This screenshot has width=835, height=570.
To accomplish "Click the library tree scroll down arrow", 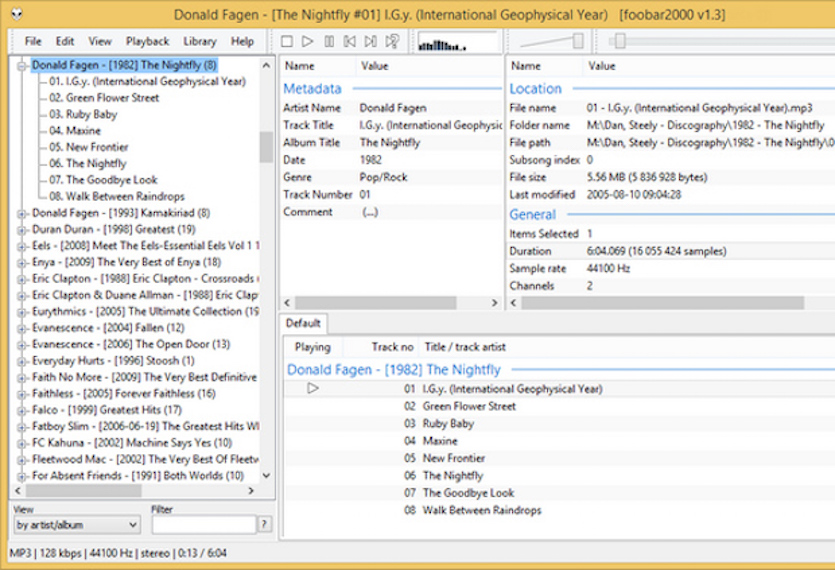I will point(266,475).
